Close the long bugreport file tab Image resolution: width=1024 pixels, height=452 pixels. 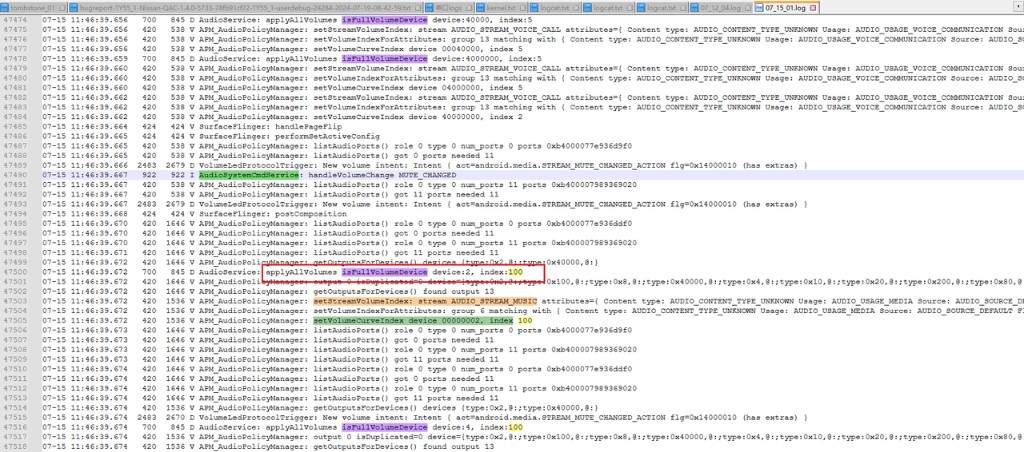(x=417, y=8)
